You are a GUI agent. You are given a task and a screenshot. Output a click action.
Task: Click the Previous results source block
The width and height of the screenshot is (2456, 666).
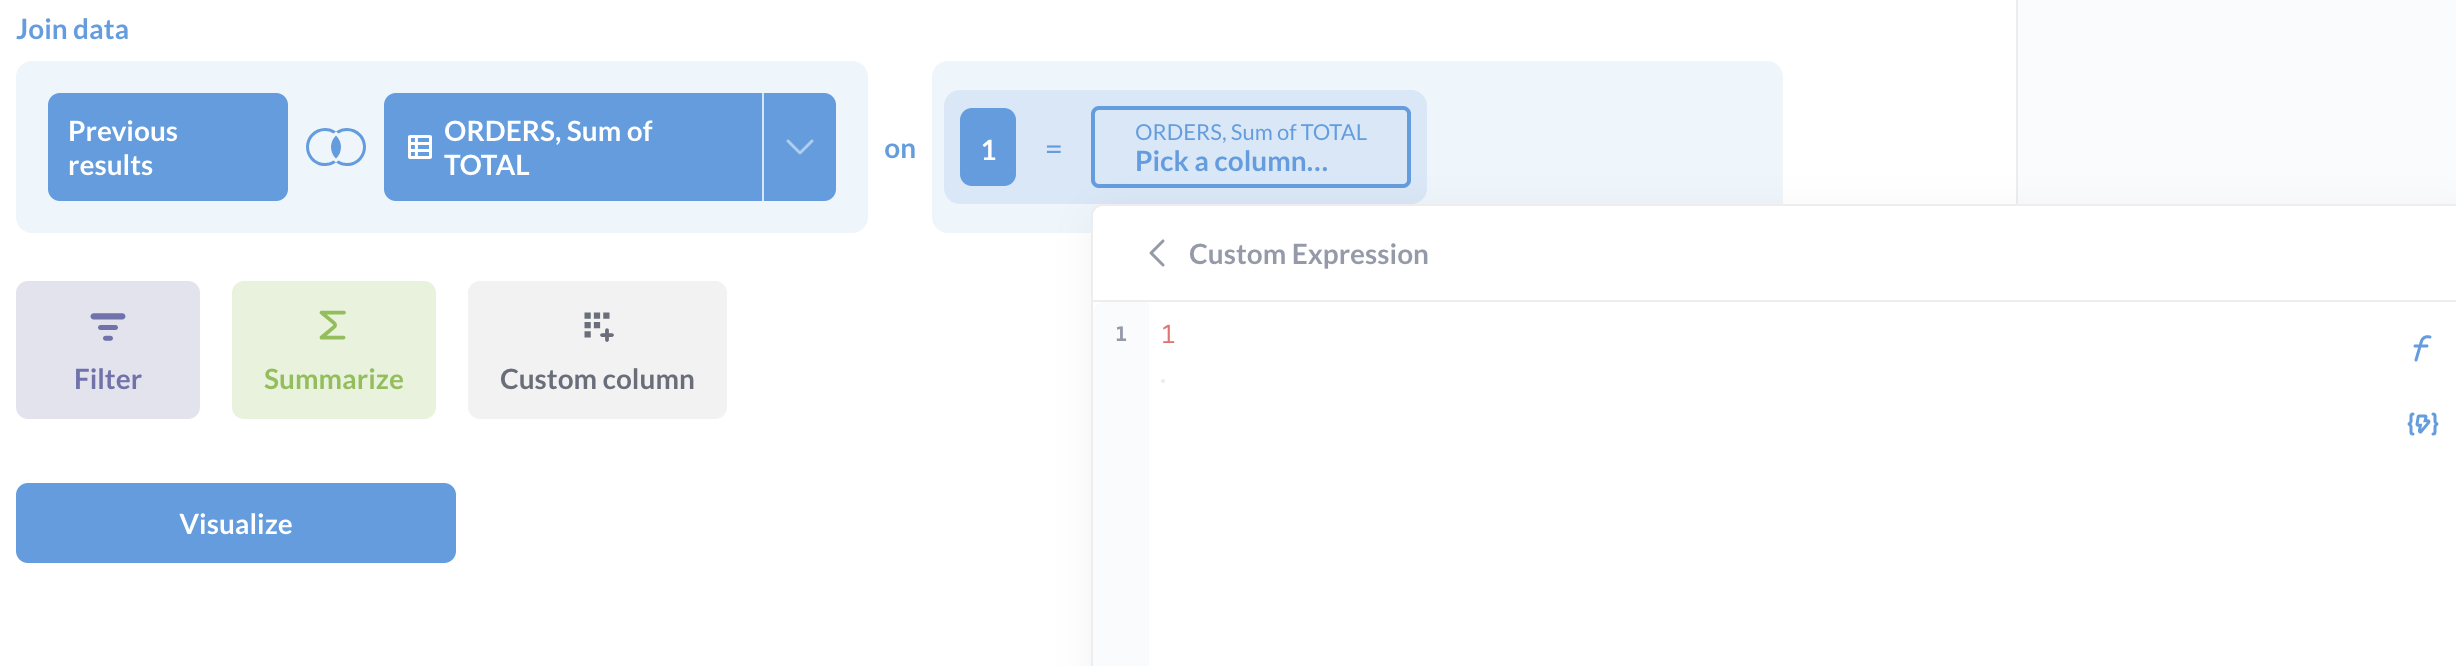pyautogui.click(x=168, y=147)
